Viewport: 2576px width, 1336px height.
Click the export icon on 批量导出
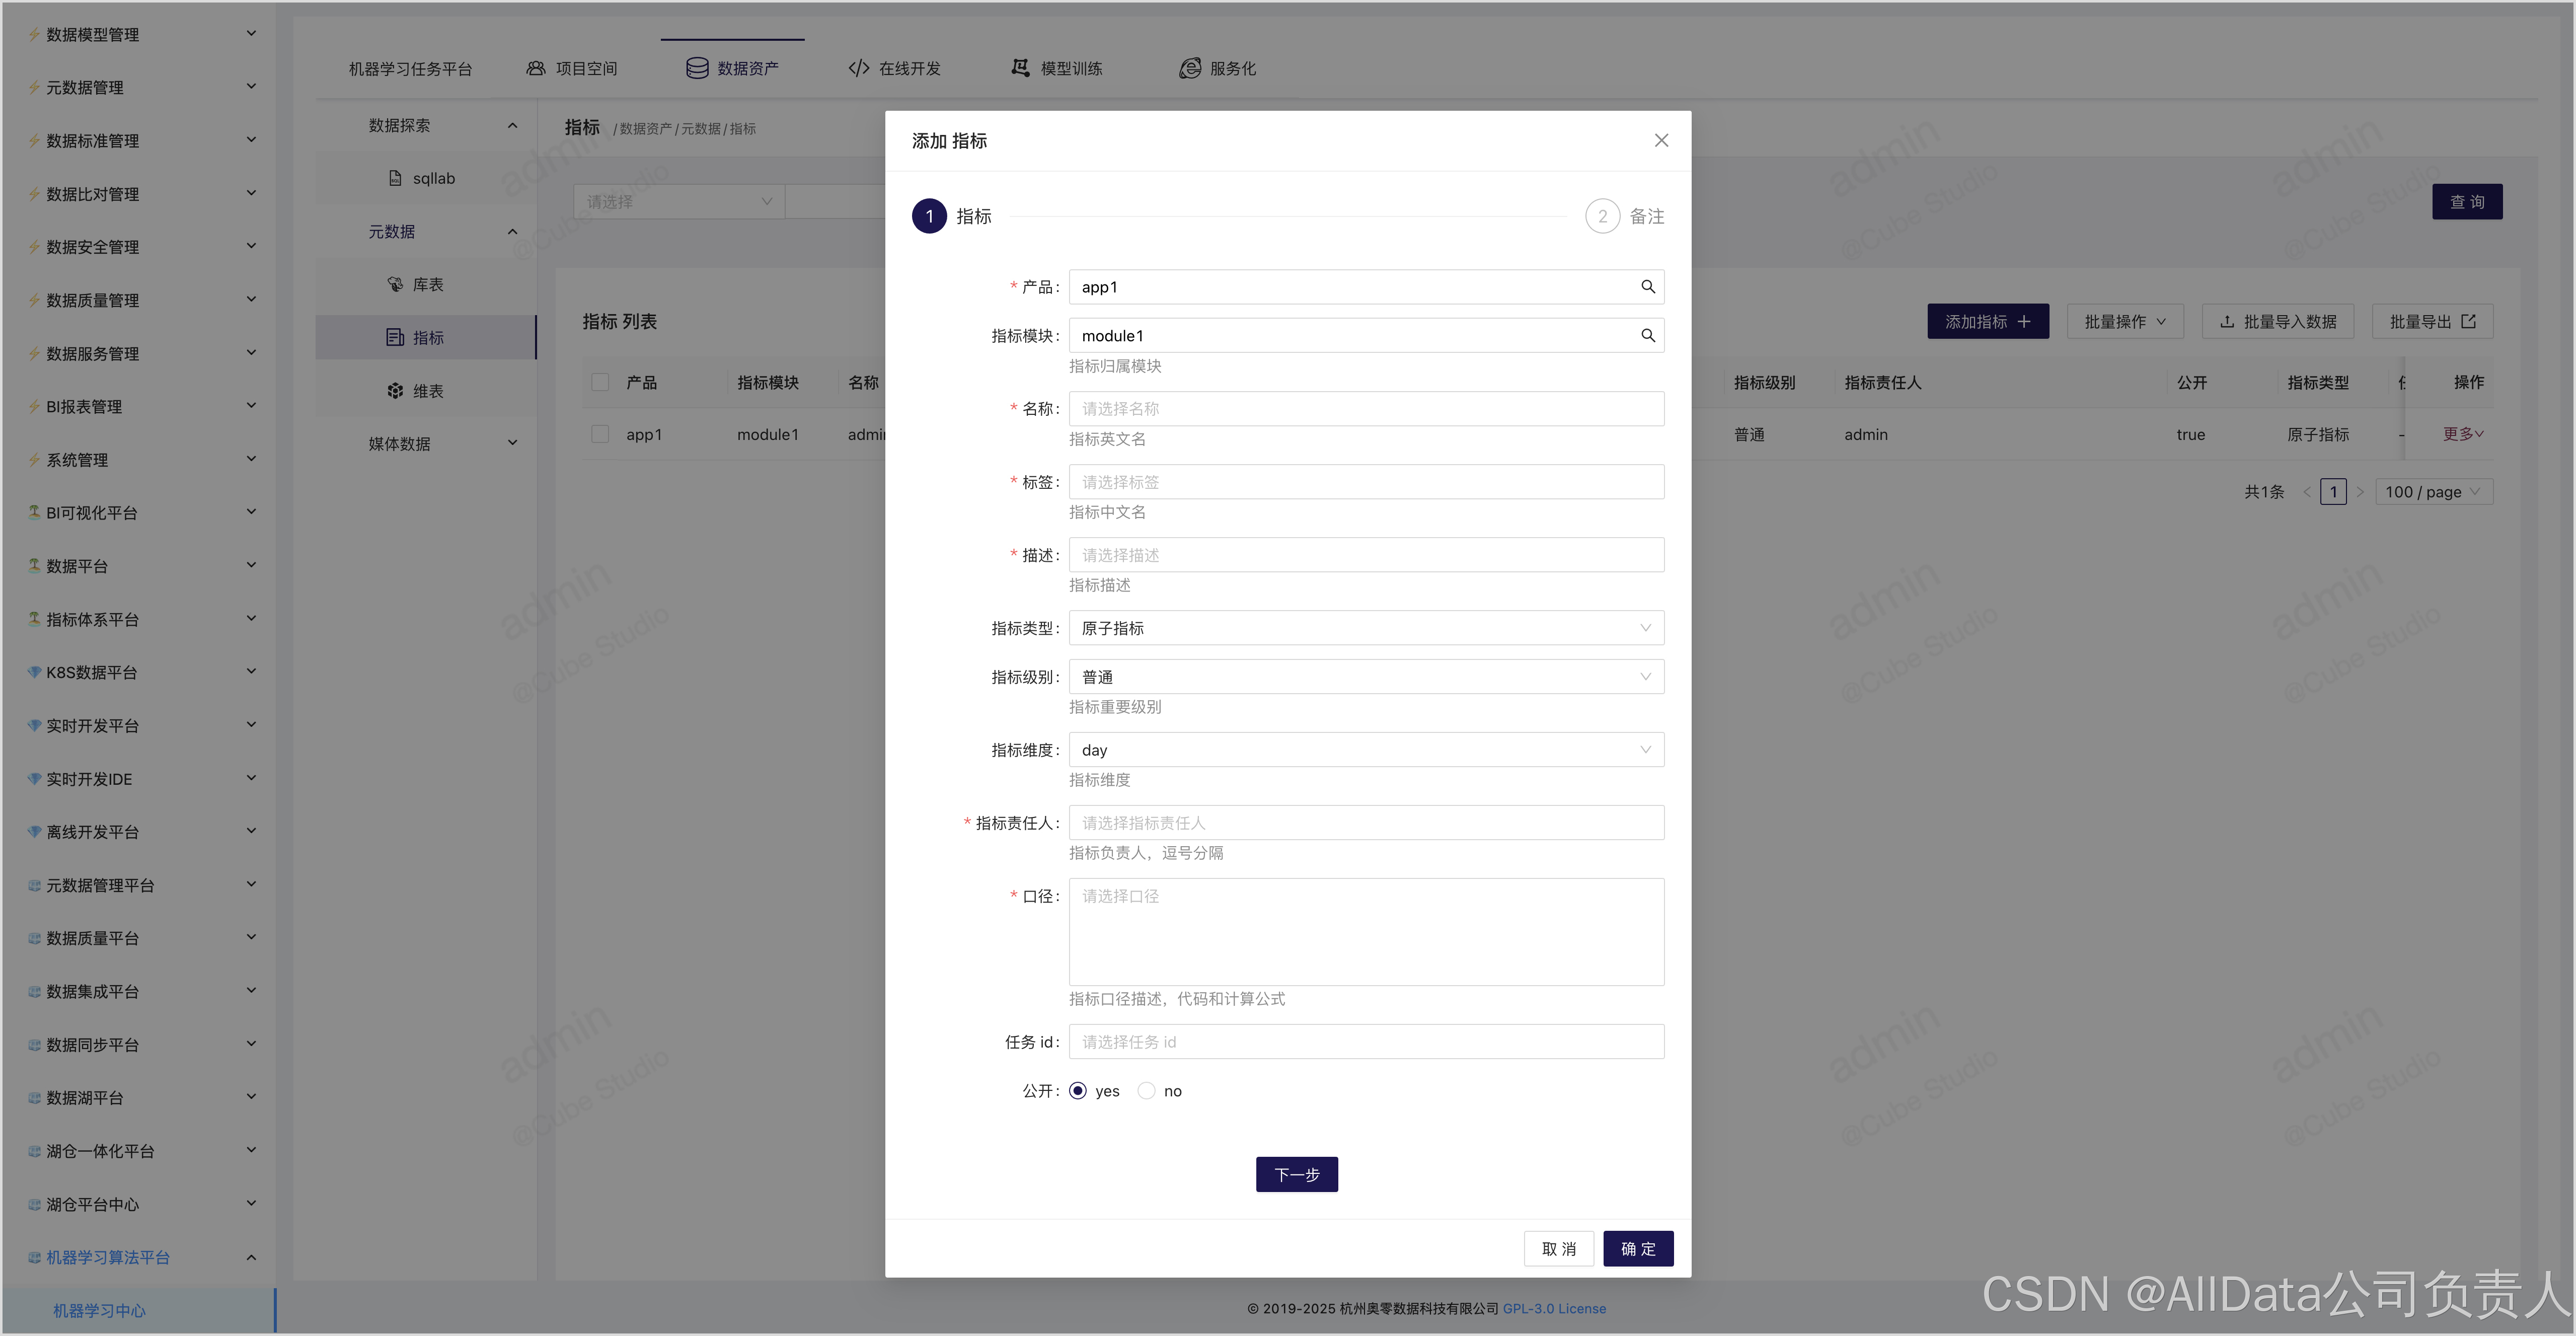point(2468,322)
